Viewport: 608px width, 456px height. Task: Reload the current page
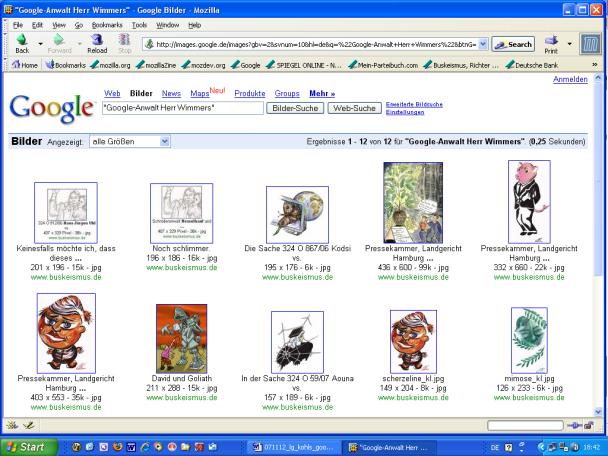[x=97, y=44]
